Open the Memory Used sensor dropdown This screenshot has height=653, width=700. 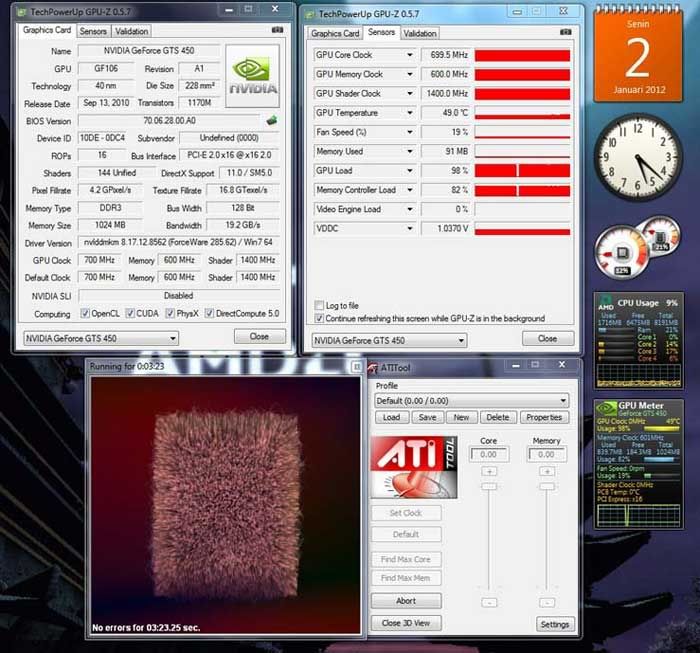click(409, 151)
